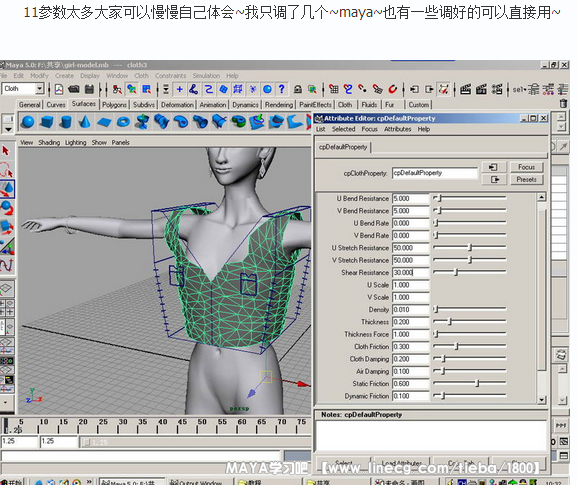Click the U Bend Resistance value field
Viewport: 577px width, 485px height.
[411, 198]
